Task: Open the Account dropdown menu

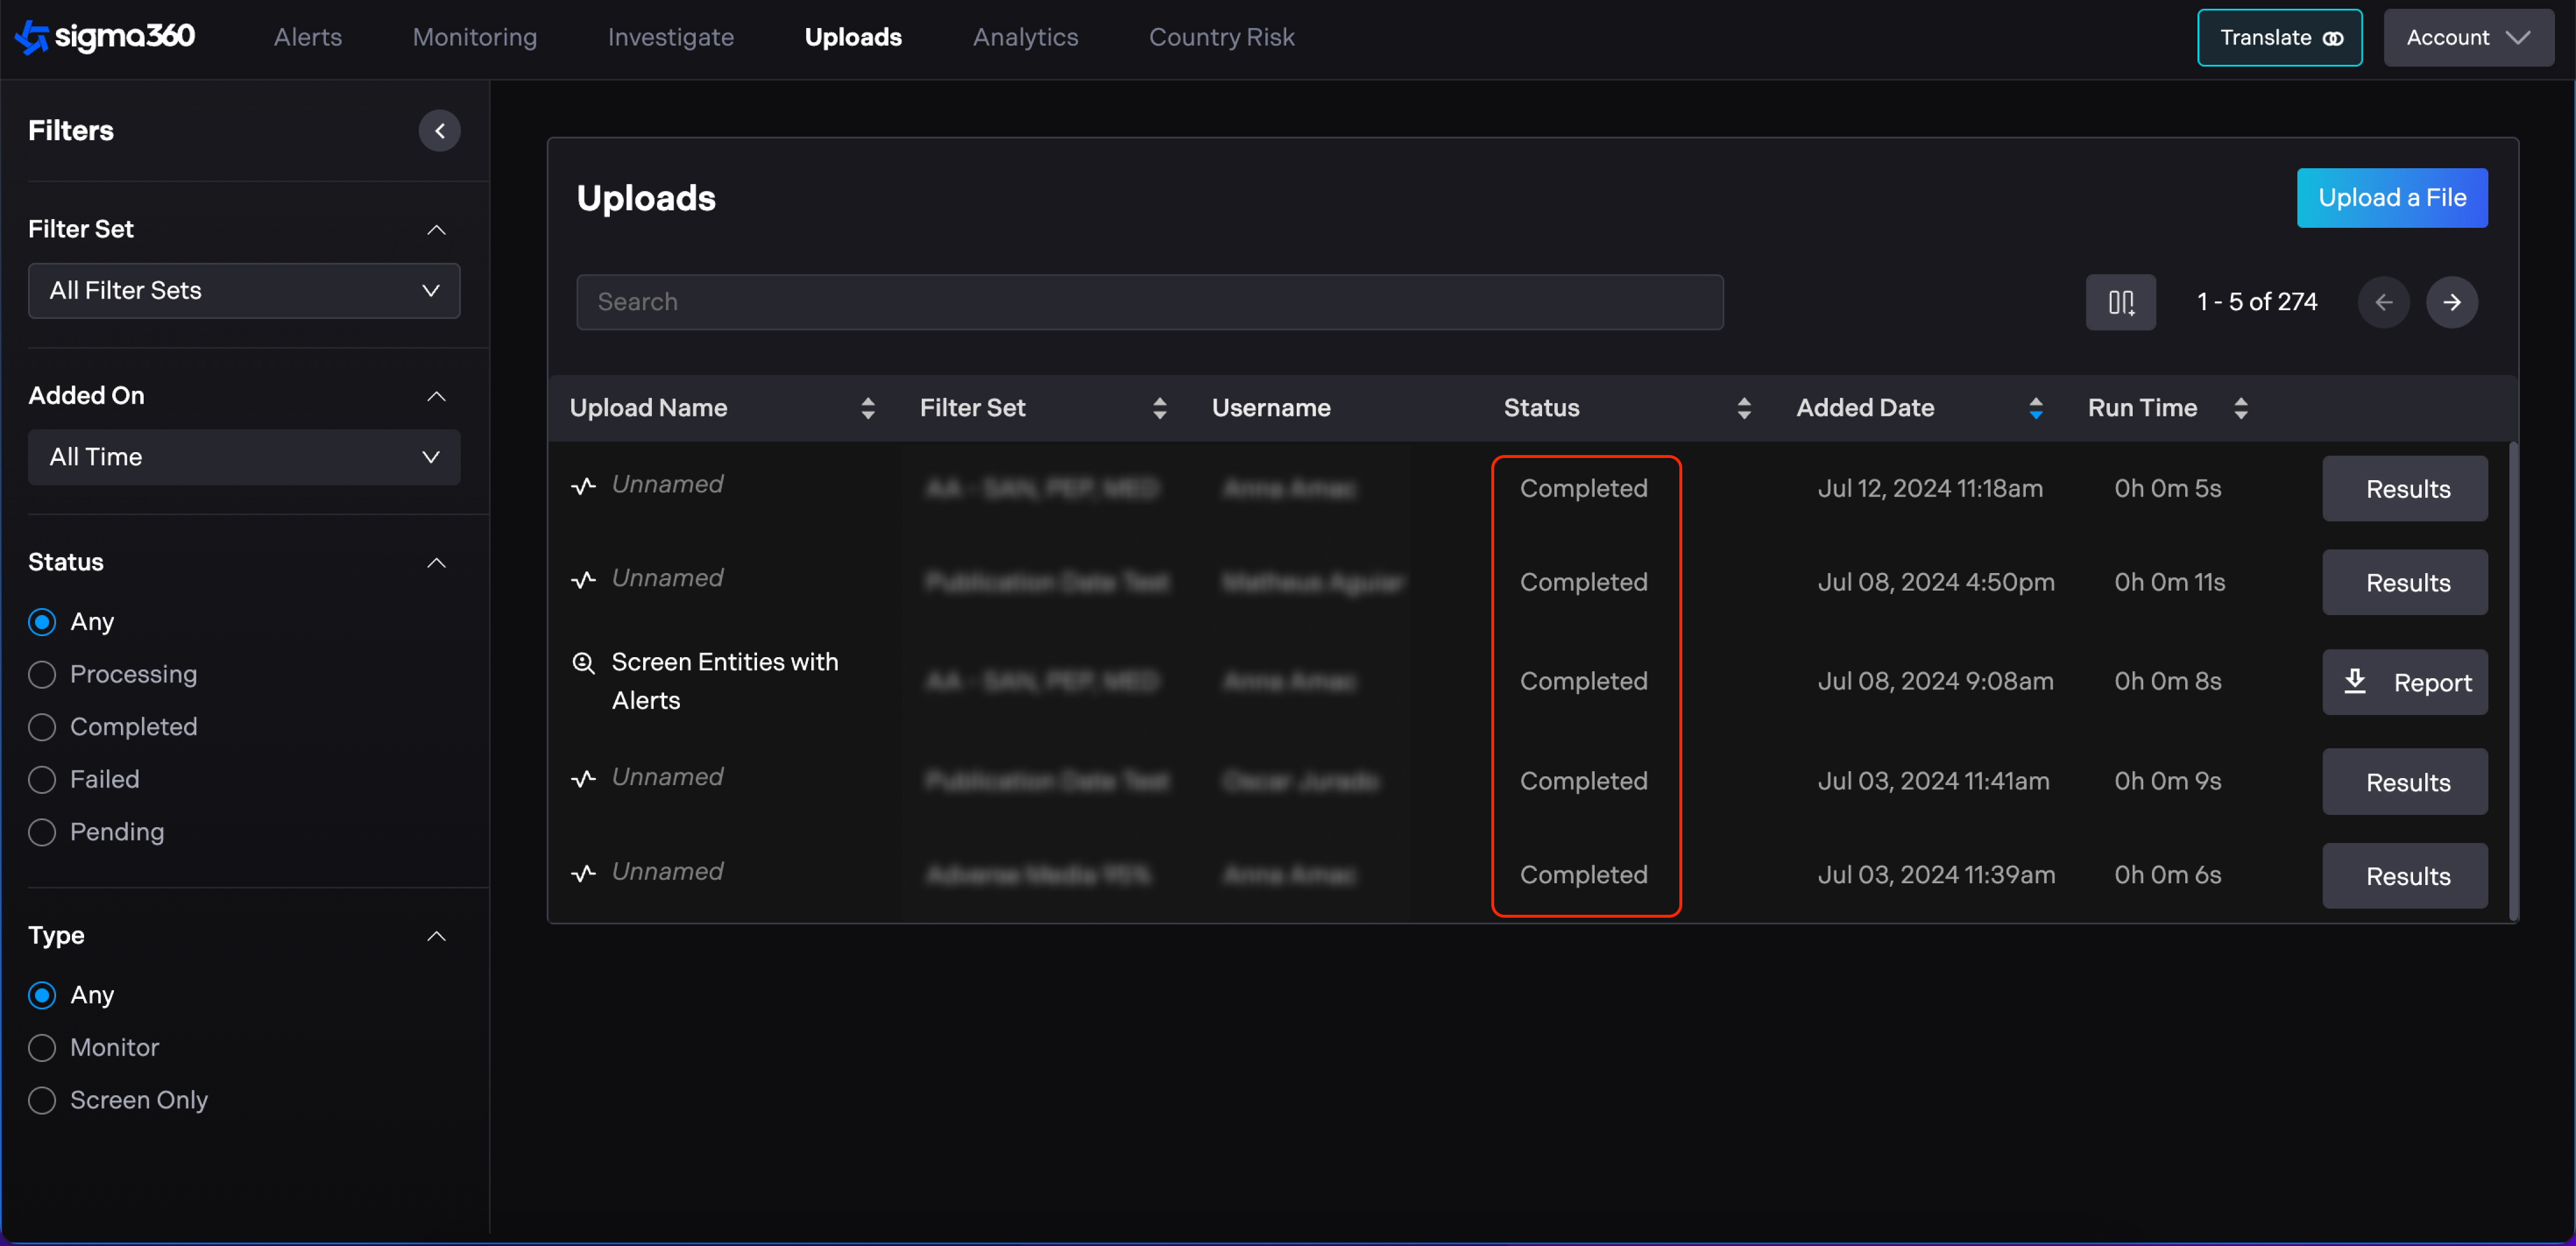Action: coord(2467,37)
